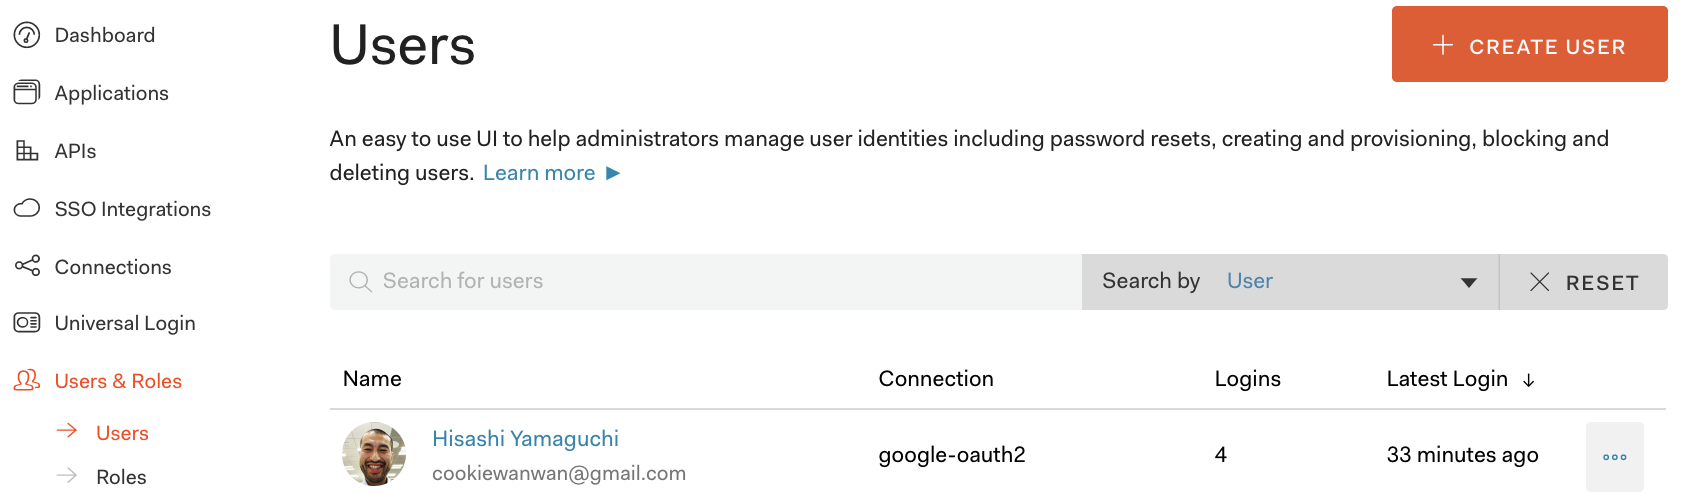Reset the user search filter
The height and width of the screenshot is (502, 1684).
(1584, 282)
